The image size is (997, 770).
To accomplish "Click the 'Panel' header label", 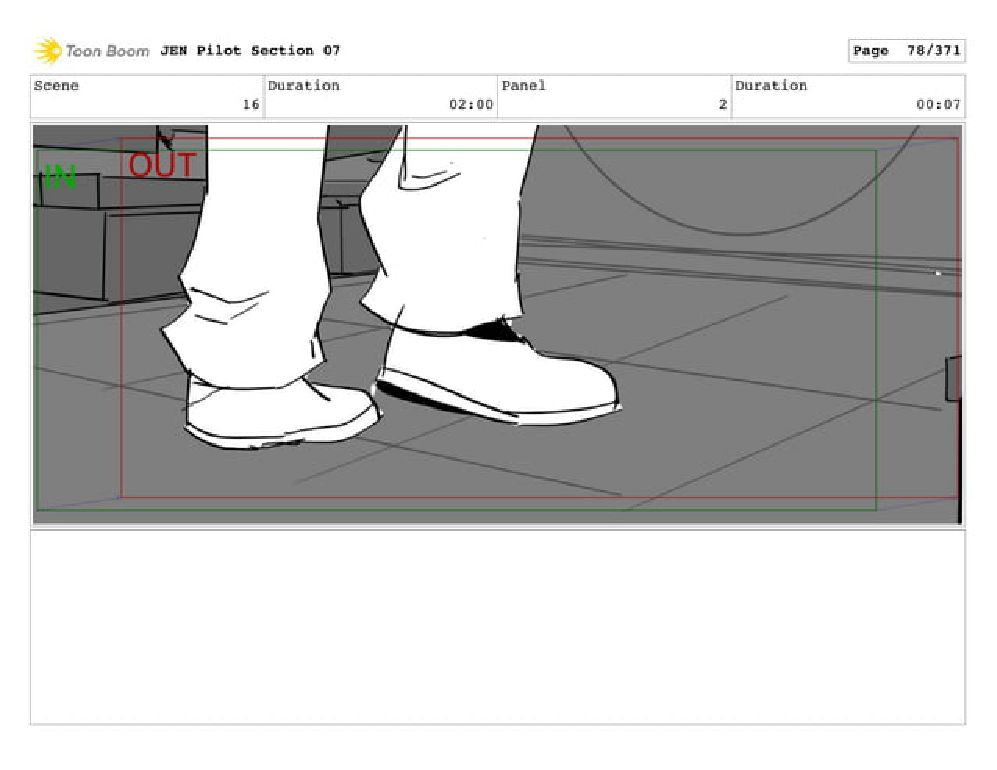I will click(524, 86).
